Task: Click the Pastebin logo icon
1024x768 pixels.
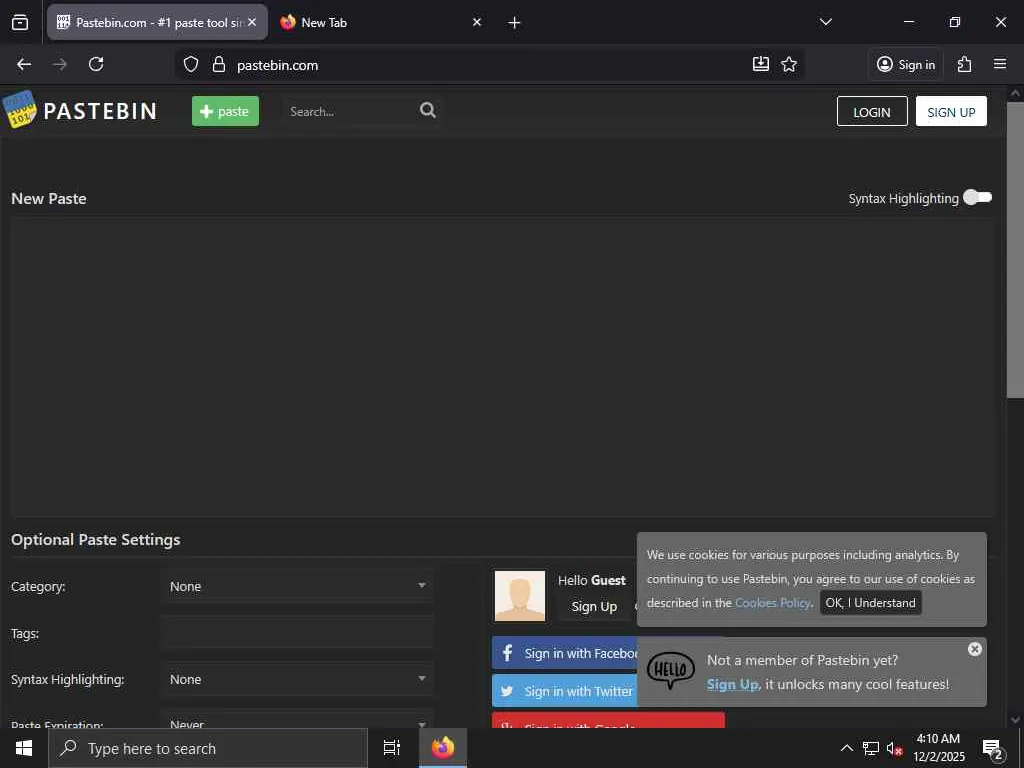Action: (20, 110)
